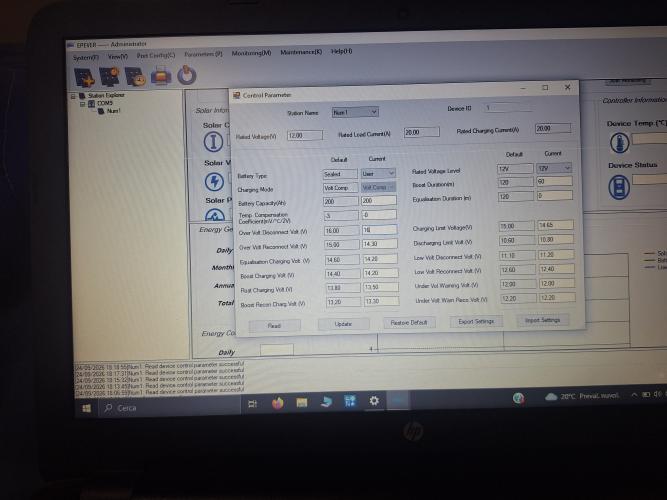
Task: Open the Monitoring menu
Action: pyautogui.click(x=251, y=53)
